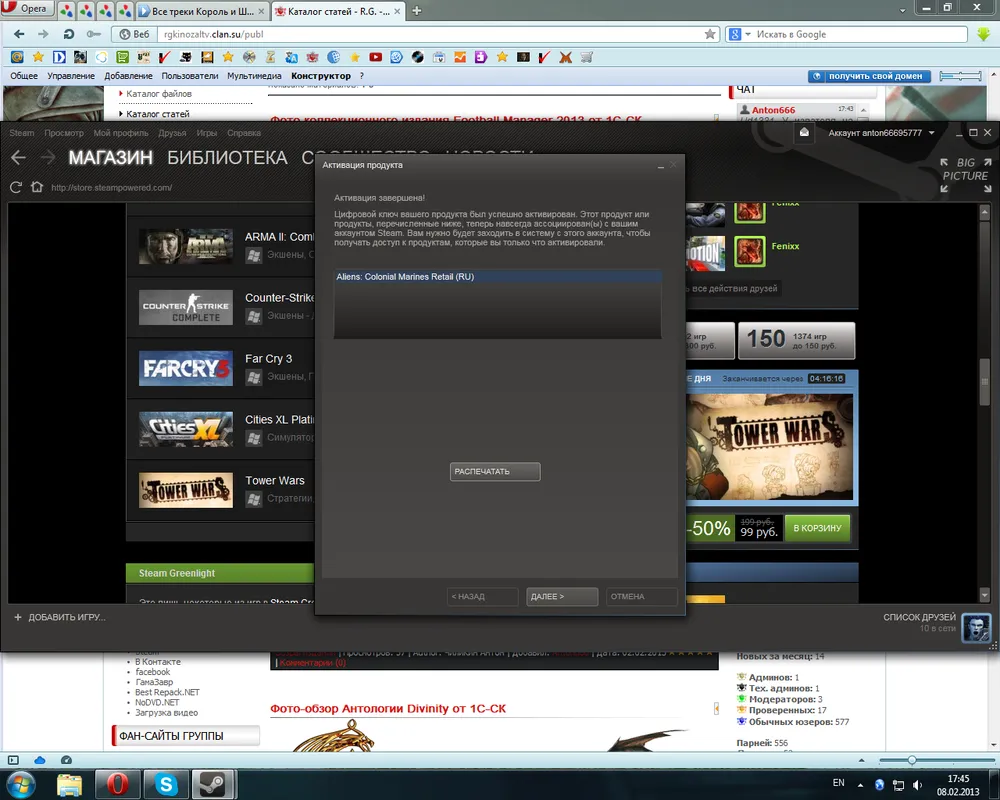Open Справка menu in Steam

point(244,133)
